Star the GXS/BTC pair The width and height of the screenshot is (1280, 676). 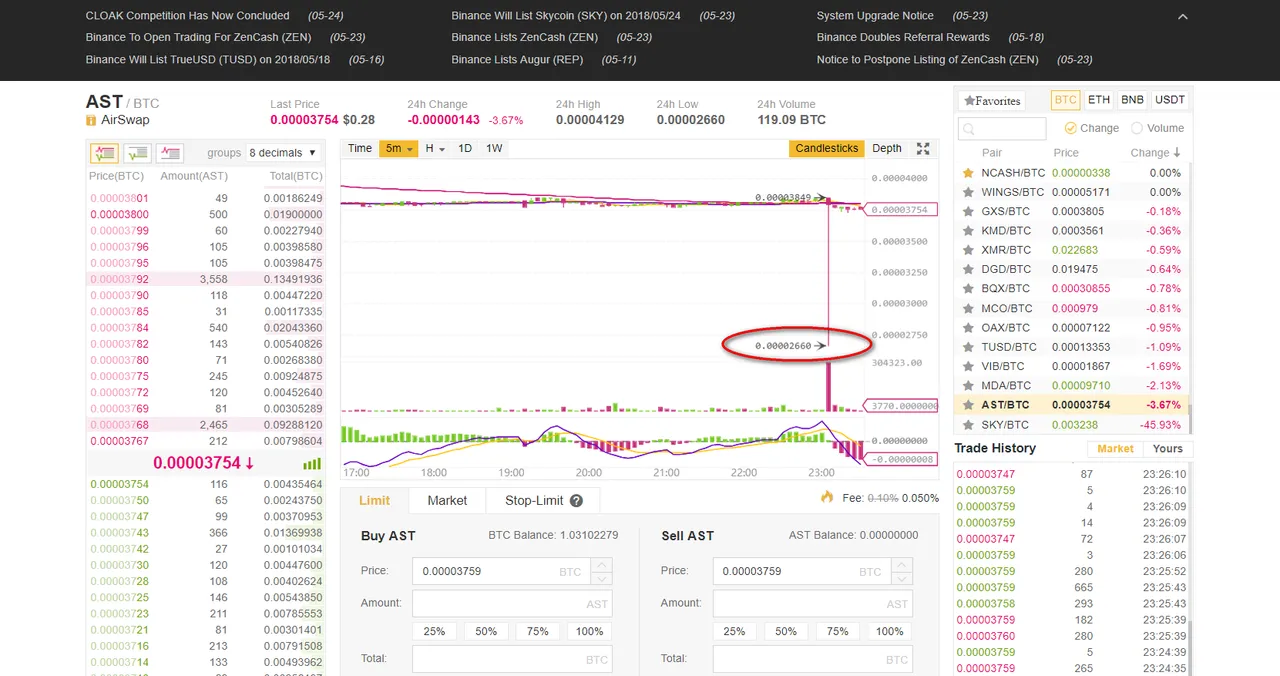[967, 211]
